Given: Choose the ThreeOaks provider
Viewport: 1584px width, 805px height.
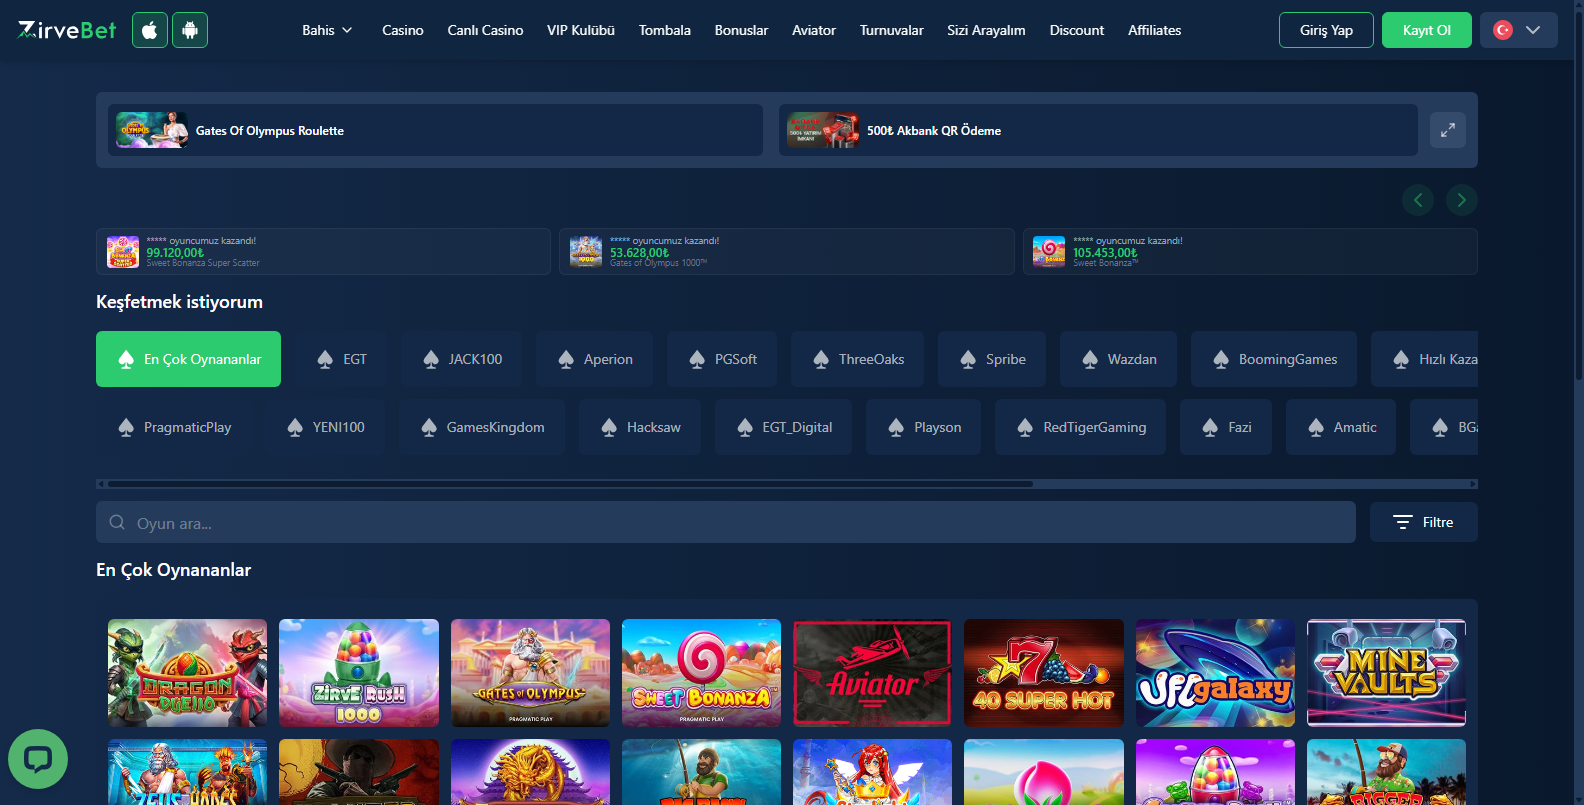Looking at the screenshot, I should pyautogui.click(x=857, y=359).
